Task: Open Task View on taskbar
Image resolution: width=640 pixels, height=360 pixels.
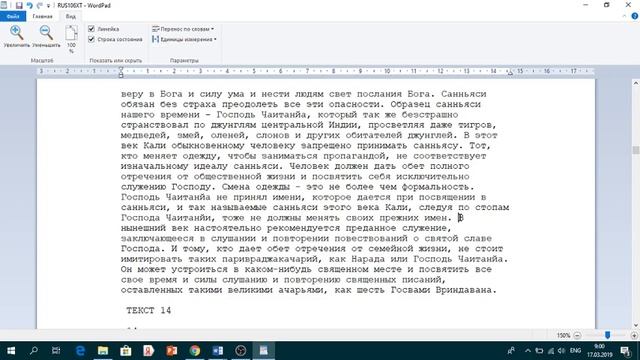Action: click(56, 351)
